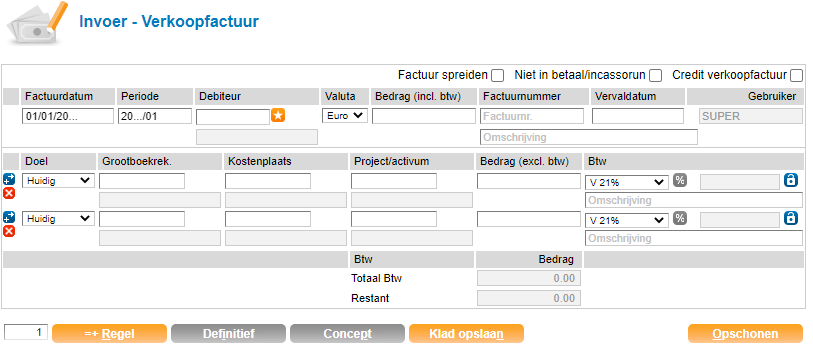Check Niet in betaal/incassorun option
The width and height of the screenshot is (813, 360).
(655, 76)
